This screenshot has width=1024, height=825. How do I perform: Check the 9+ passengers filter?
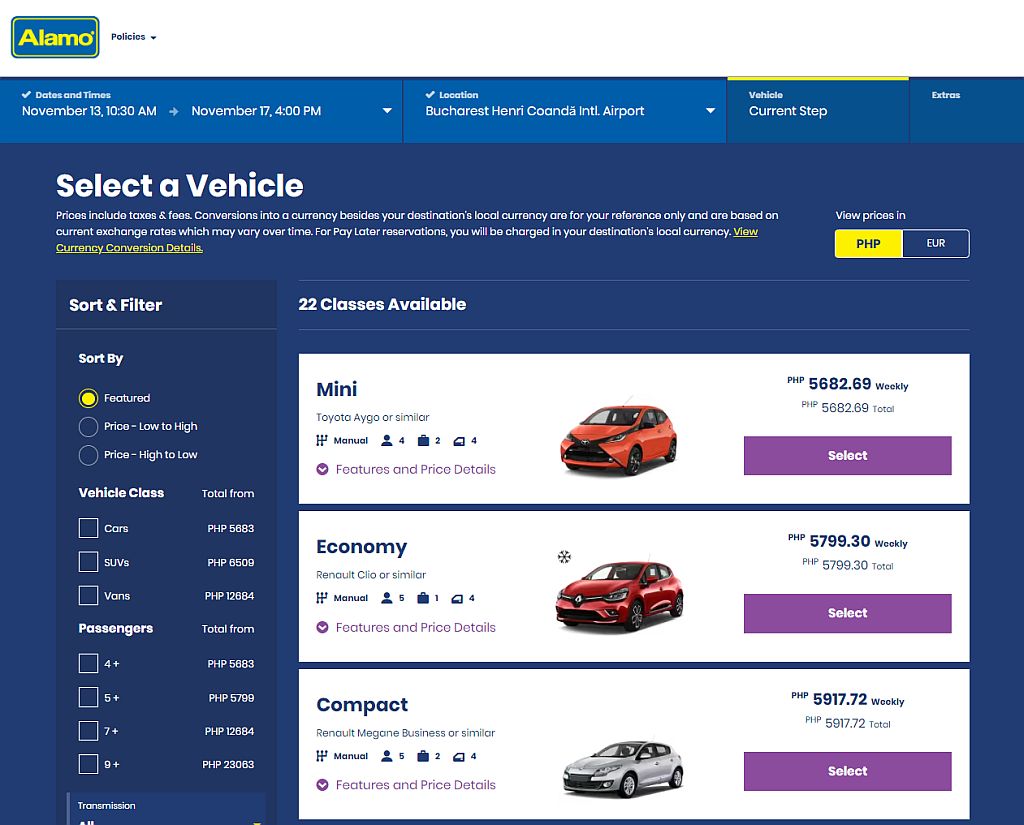coord(88,764)
